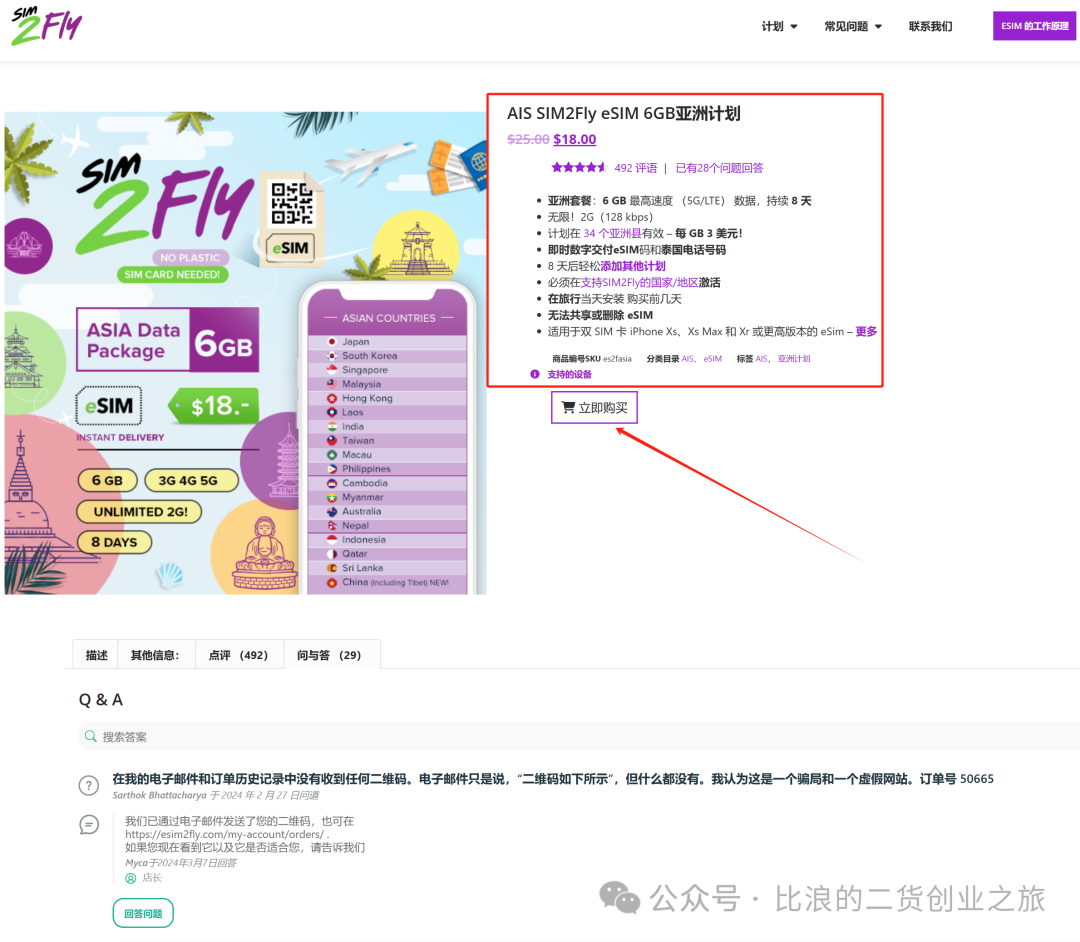Image resolution: width=1080 pixels, height=942 pixels.
Task: Switch to the 描述 tab
Action: click(96, 655)
